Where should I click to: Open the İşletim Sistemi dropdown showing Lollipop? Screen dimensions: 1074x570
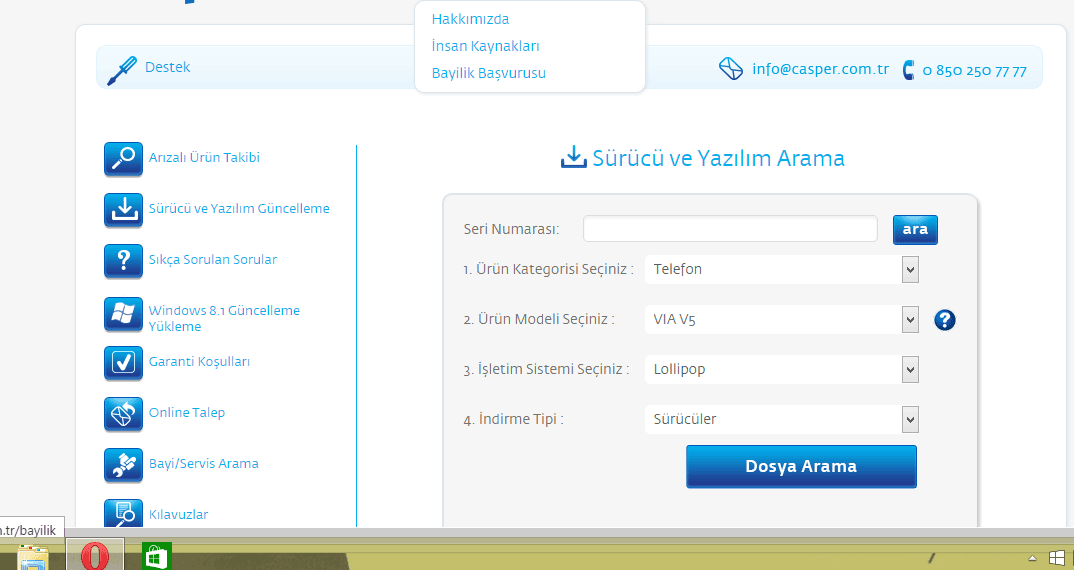tap(782, 369)
